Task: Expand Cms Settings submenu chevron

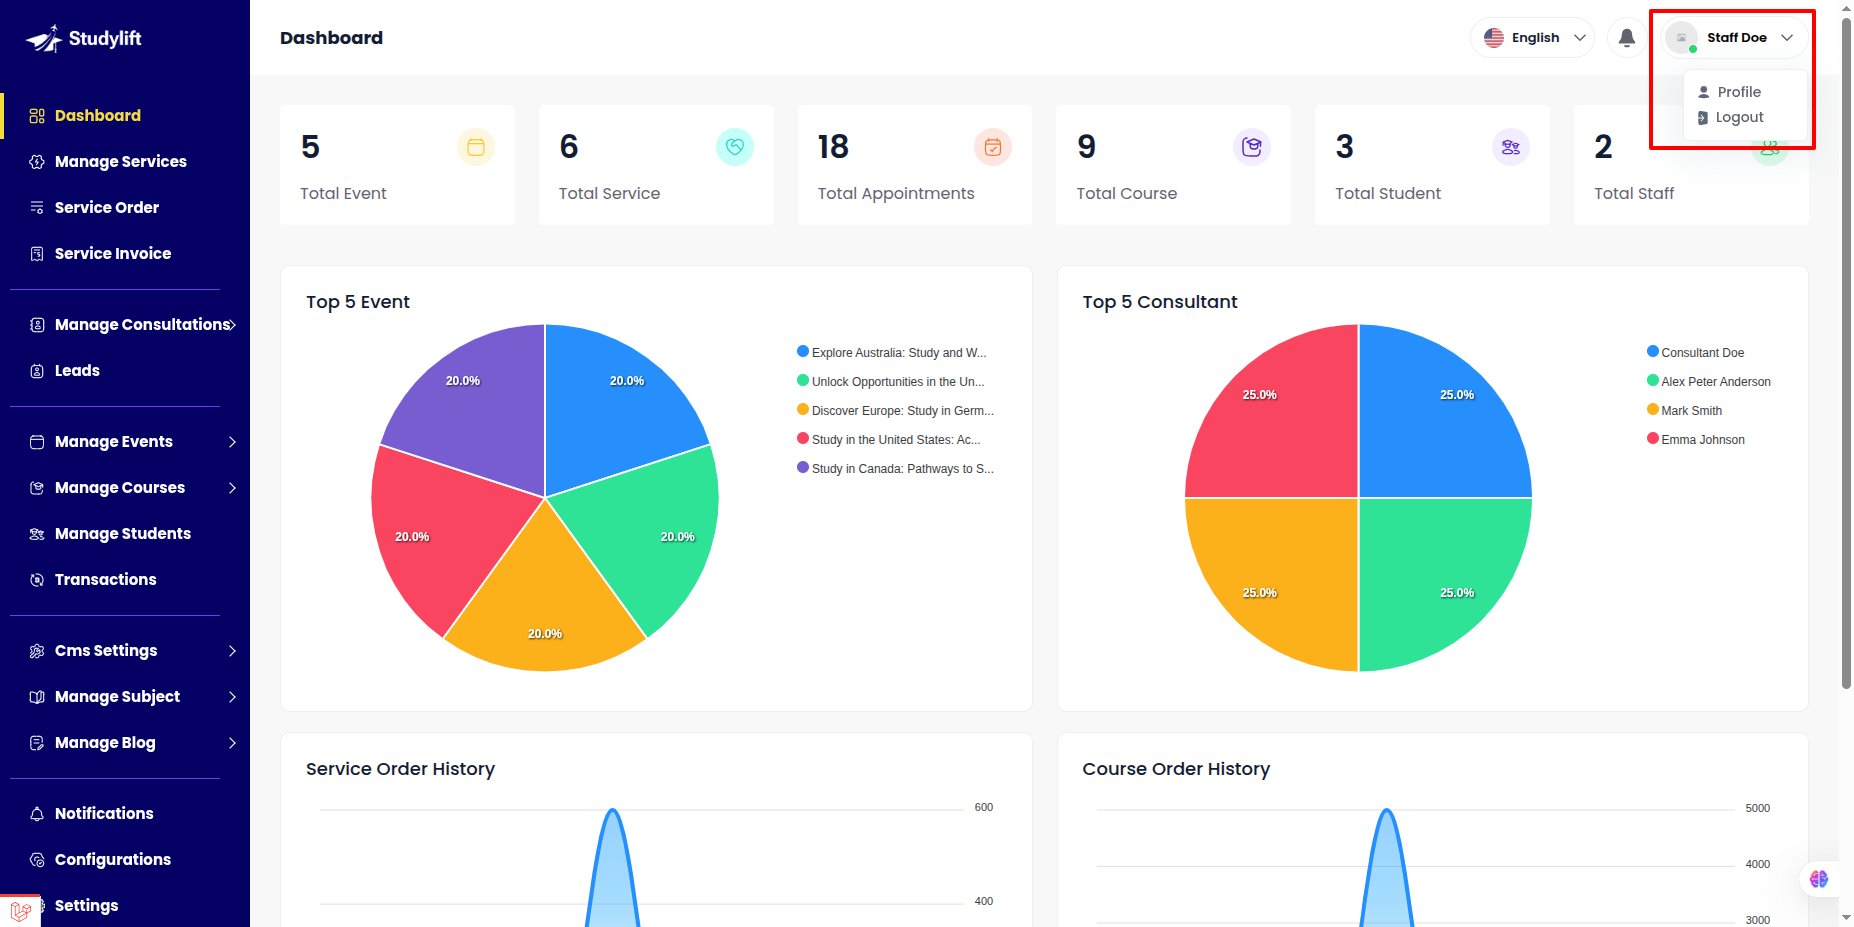Action: coord(232,651)
